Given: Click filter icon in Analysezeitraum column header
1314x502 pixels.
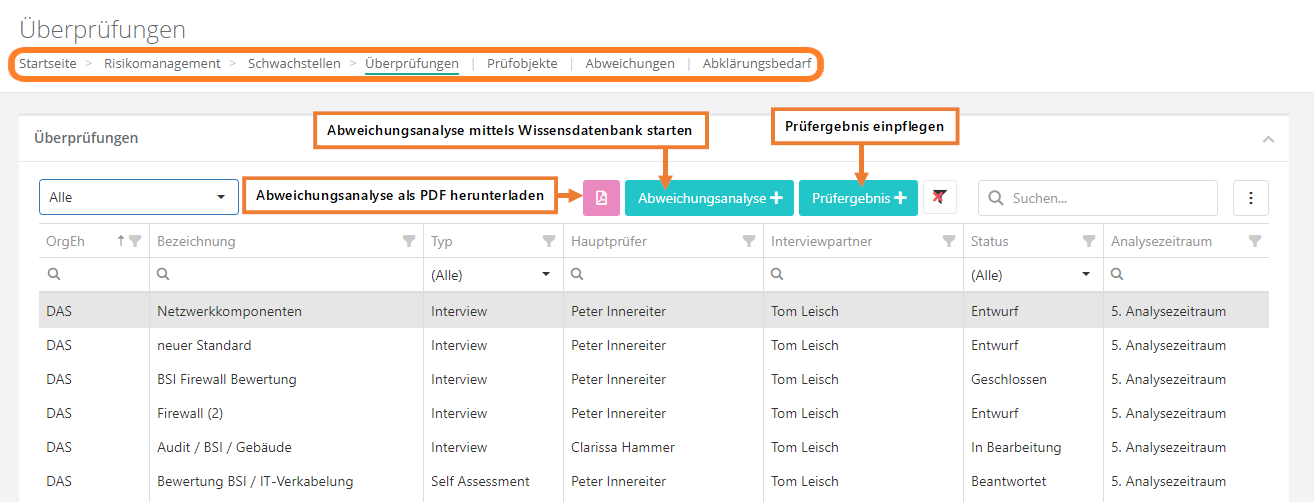Looking at the screenshot, I should pyautogui.click(x=1255, y=241).
